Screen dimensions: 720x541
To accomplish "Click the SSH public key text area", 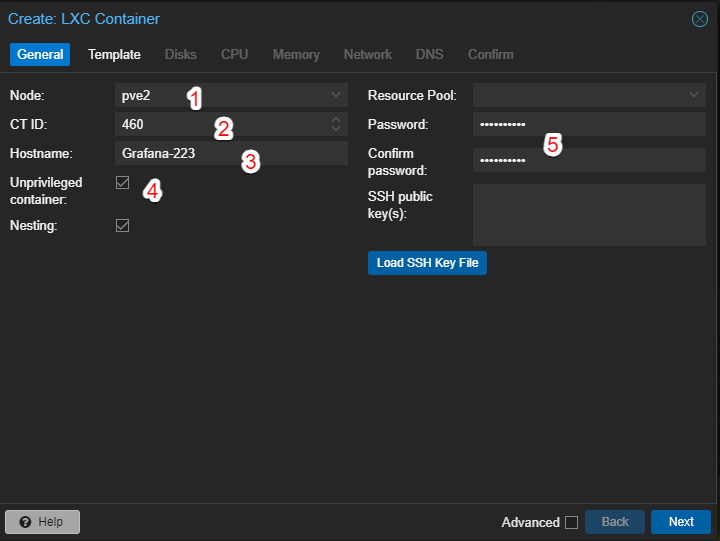I will [x=588, y=214].
